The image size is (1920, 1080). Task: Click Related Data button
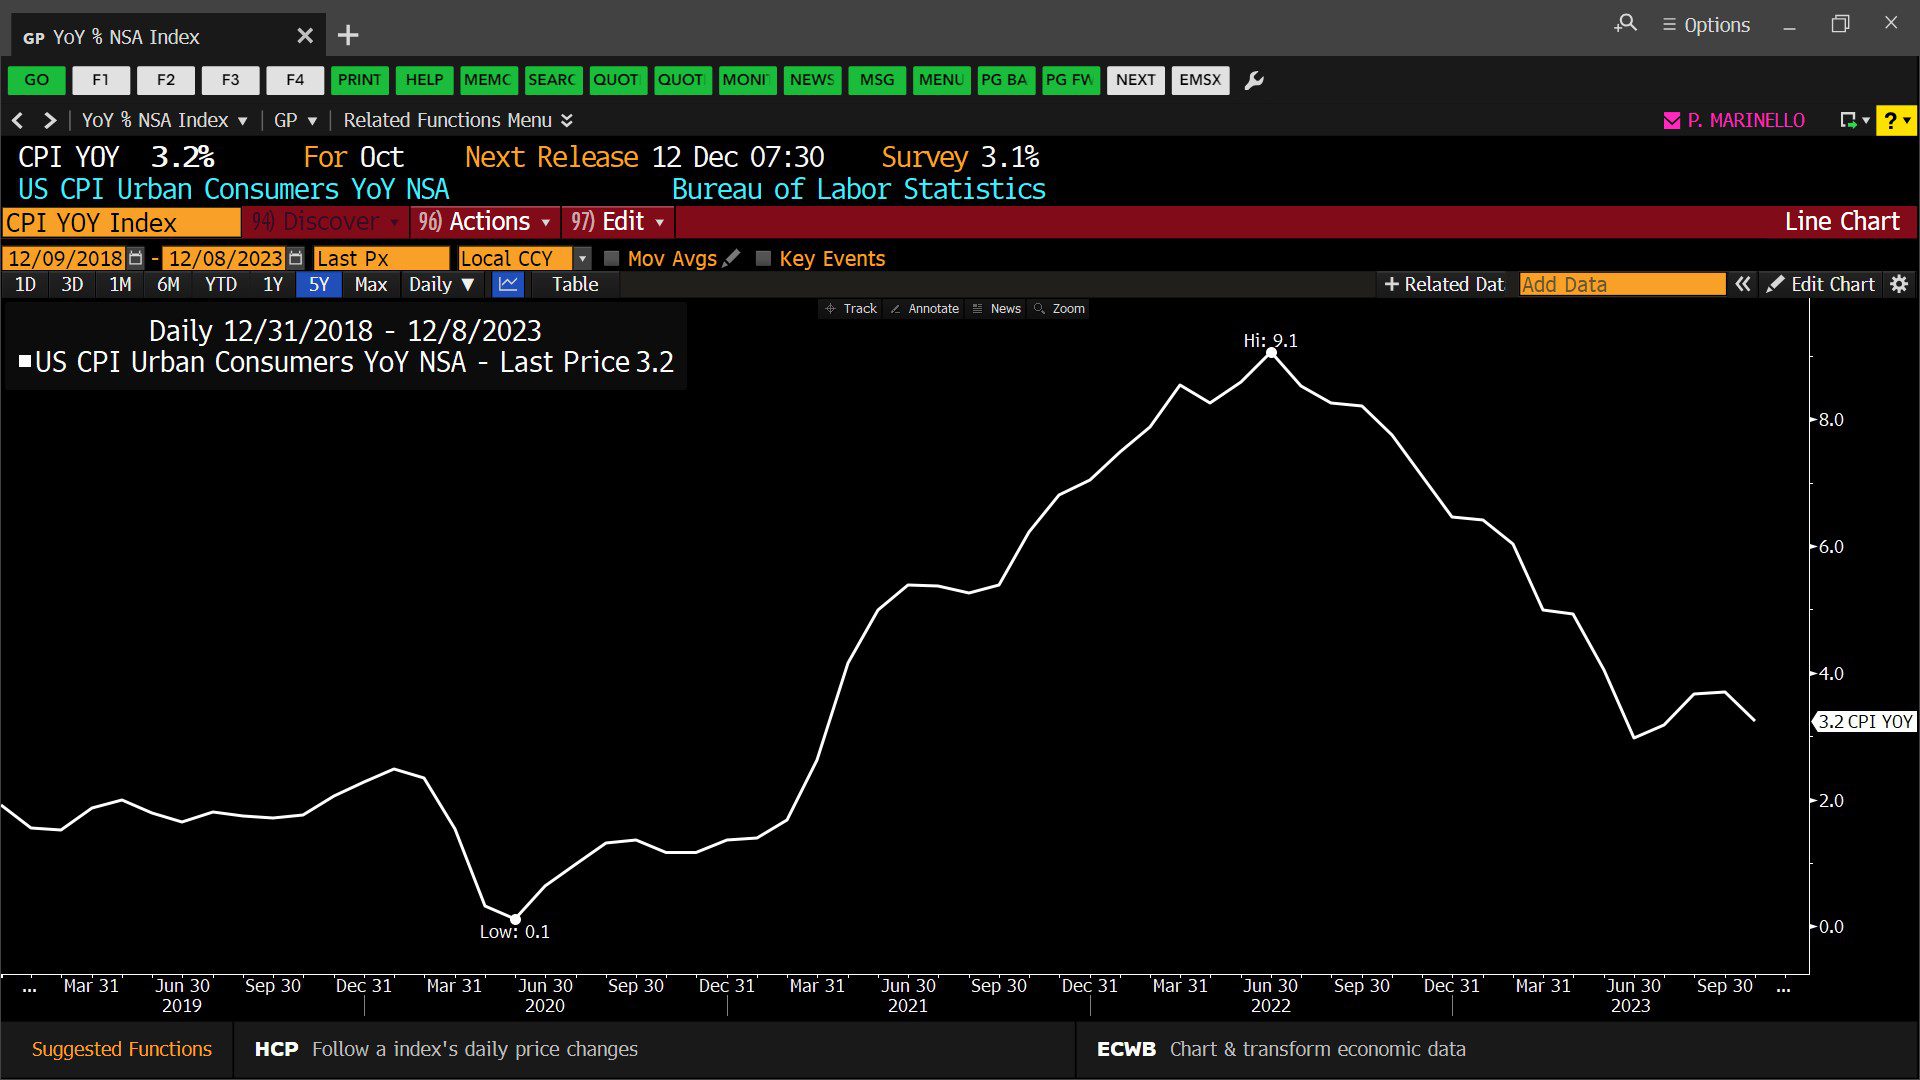click(x=1444, y=284)
